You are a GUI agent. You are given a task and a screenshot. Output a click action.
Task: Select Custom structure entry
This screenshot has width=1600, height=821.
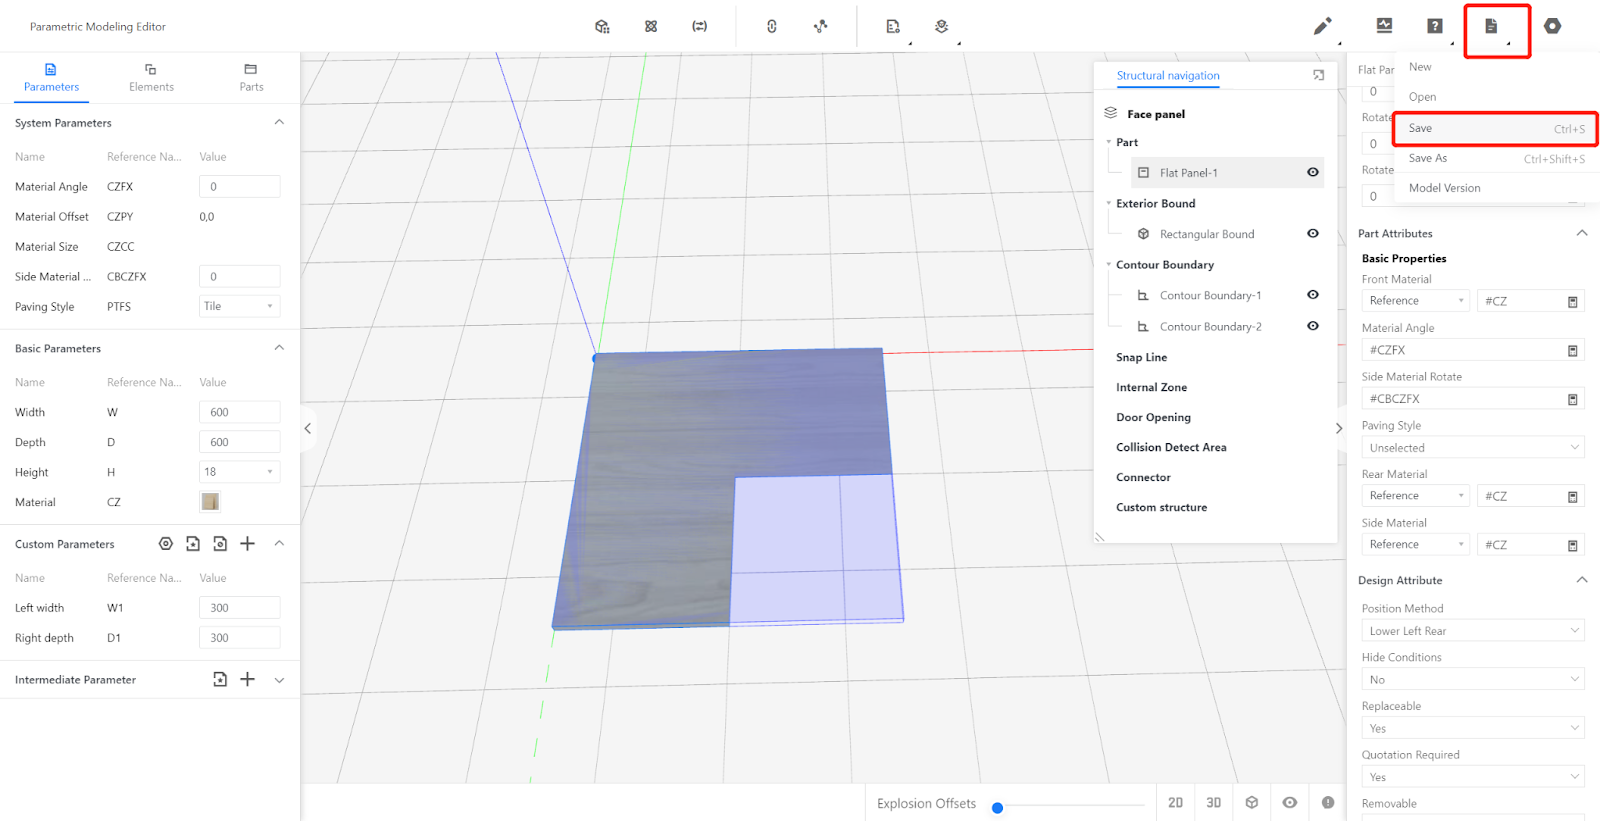pos(1161,507)
